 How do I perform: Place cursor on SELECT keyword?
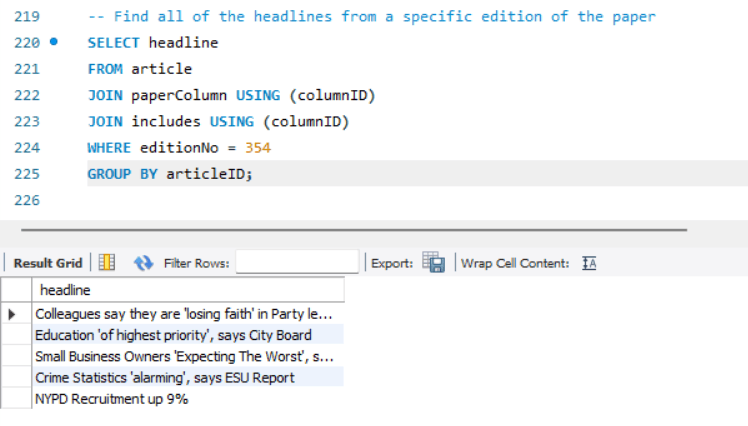[114, 43]
